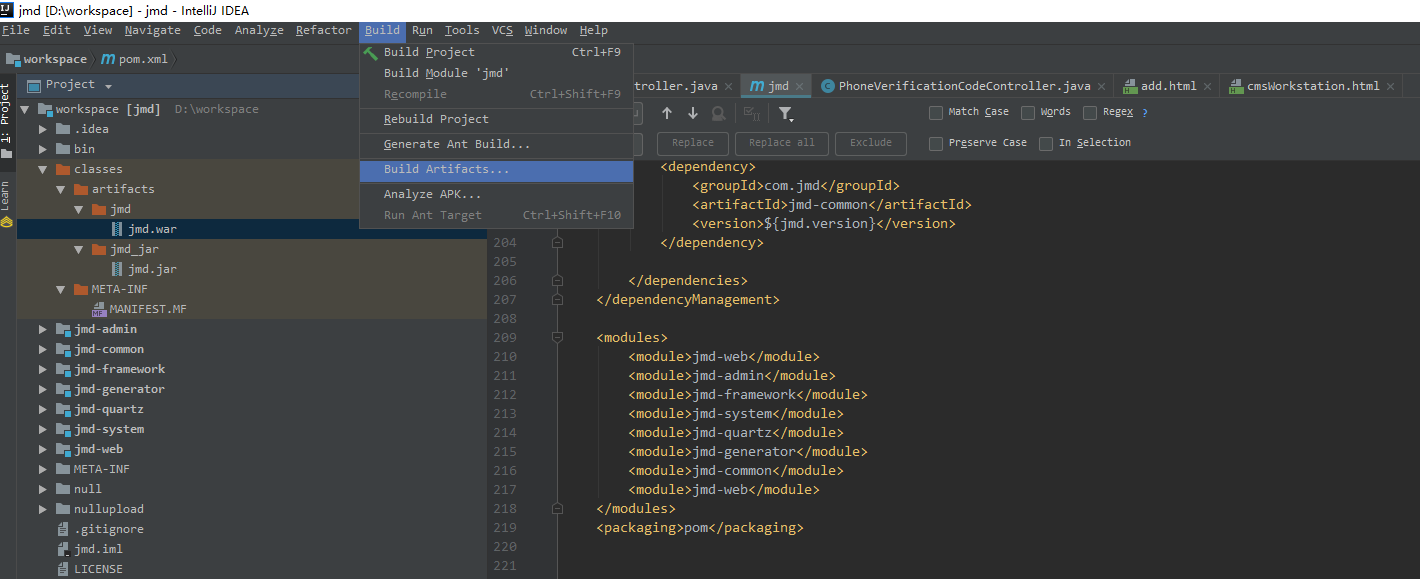Close the cmsWorkstation.html tab
This screenshot has height=579, width=1420.
[x=1389, y=86]
